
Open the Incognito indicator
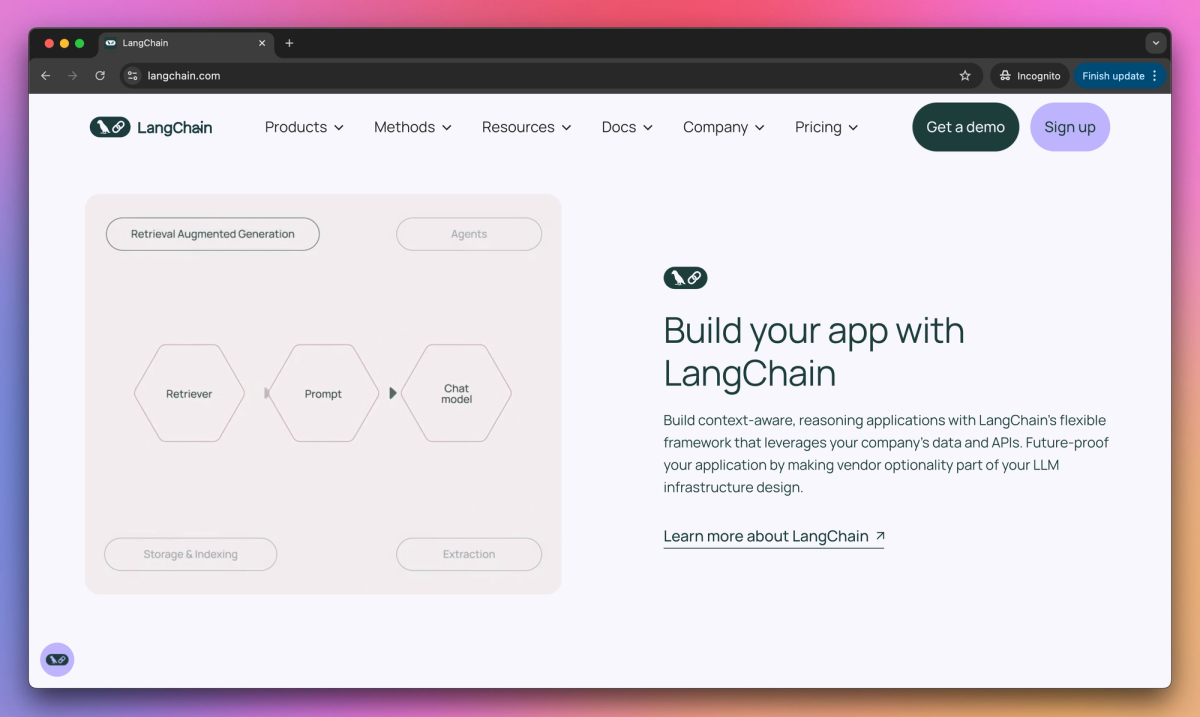pyautogui.click(x=1030, y=76)
